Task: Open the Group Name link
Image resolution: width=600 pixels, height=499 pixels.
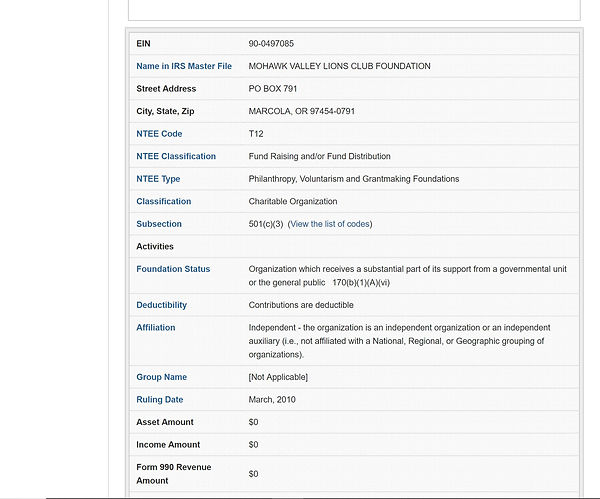Action: click(161, 377)
